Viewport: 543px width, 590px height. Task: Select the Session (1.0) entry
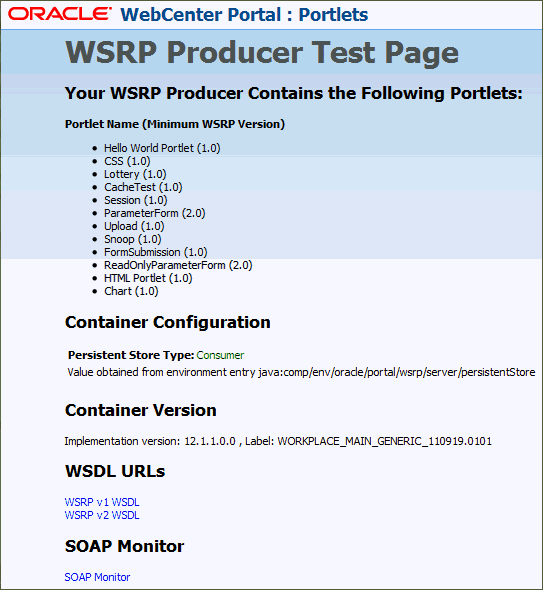pyautogui.click(x=135, y=200)
